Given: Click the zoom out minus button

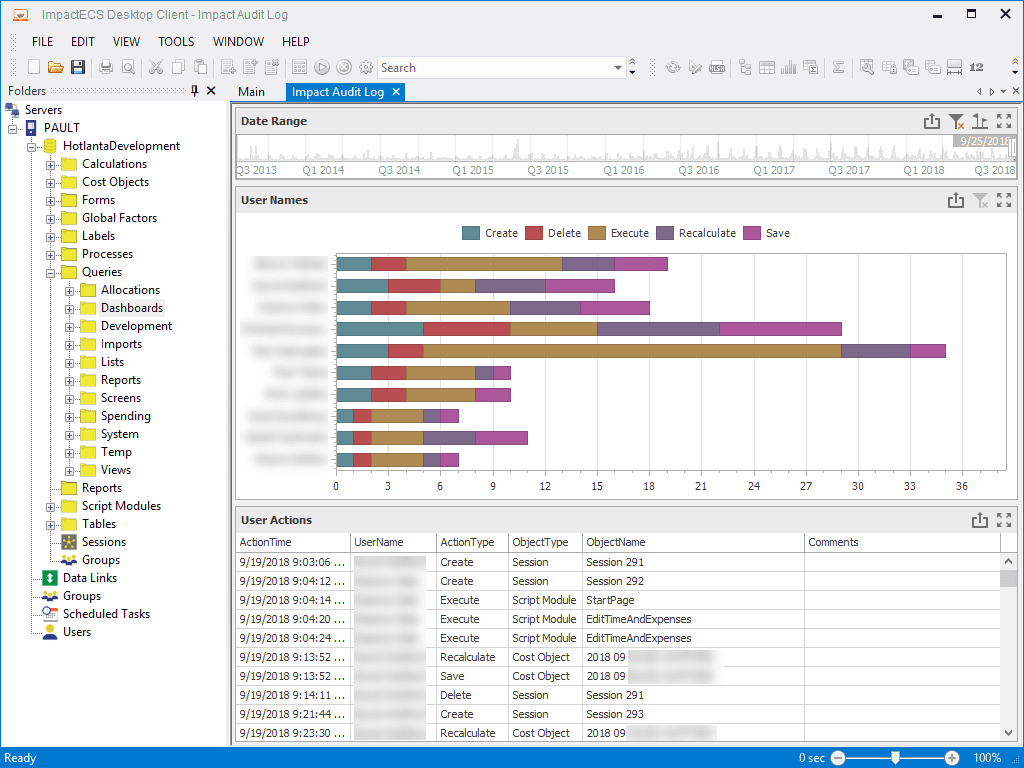Looking at the screenshot, I should point(838,758).
